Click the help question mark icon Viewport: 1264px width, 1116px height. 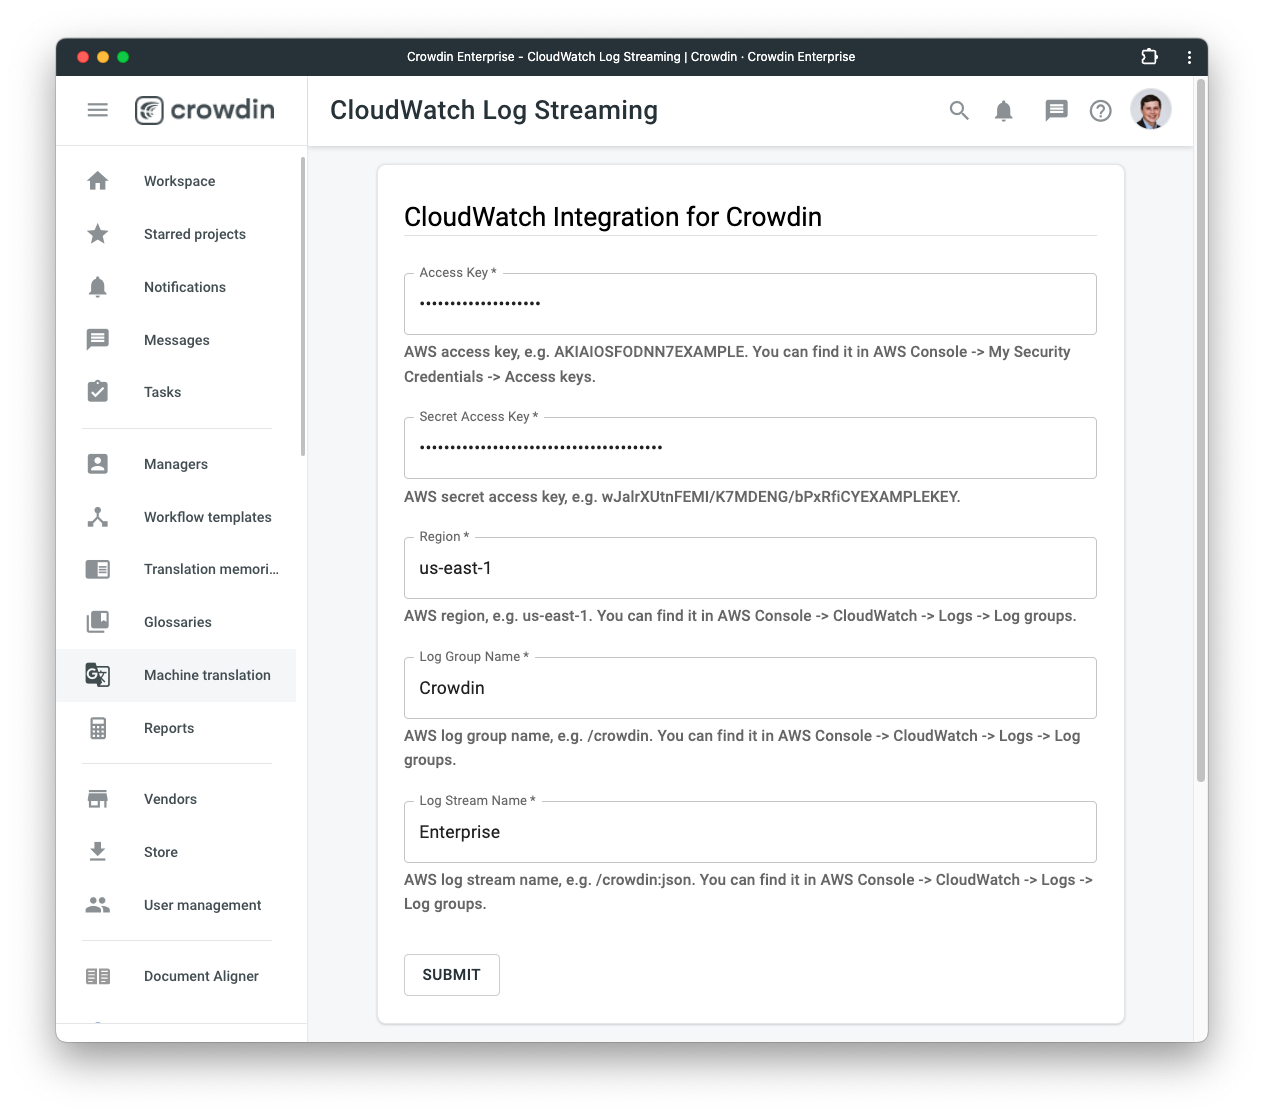1101,111
